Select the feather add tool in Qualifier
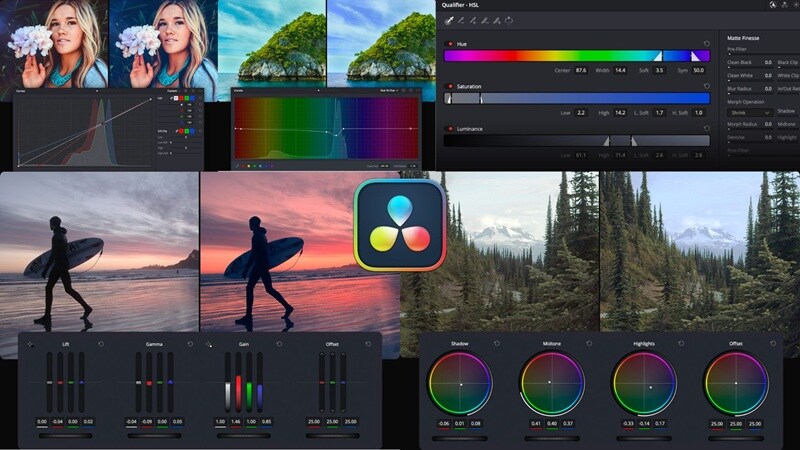 [x=496, y=20]
